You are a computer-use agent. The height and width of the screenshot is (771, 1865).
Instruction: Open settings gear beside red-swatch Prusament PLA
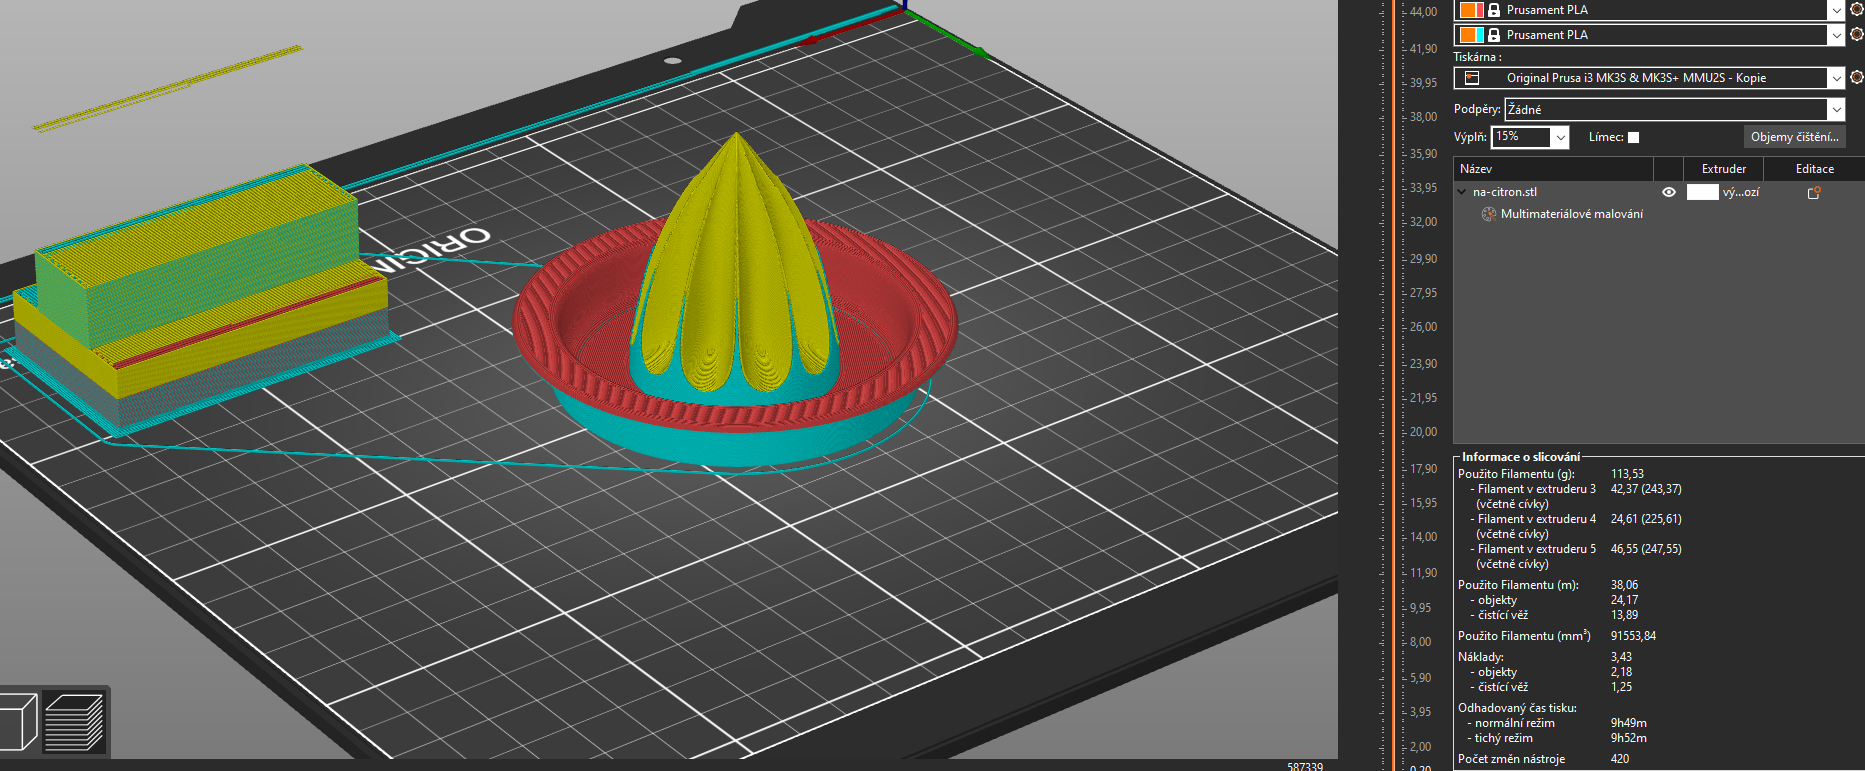click(1857, 9)
